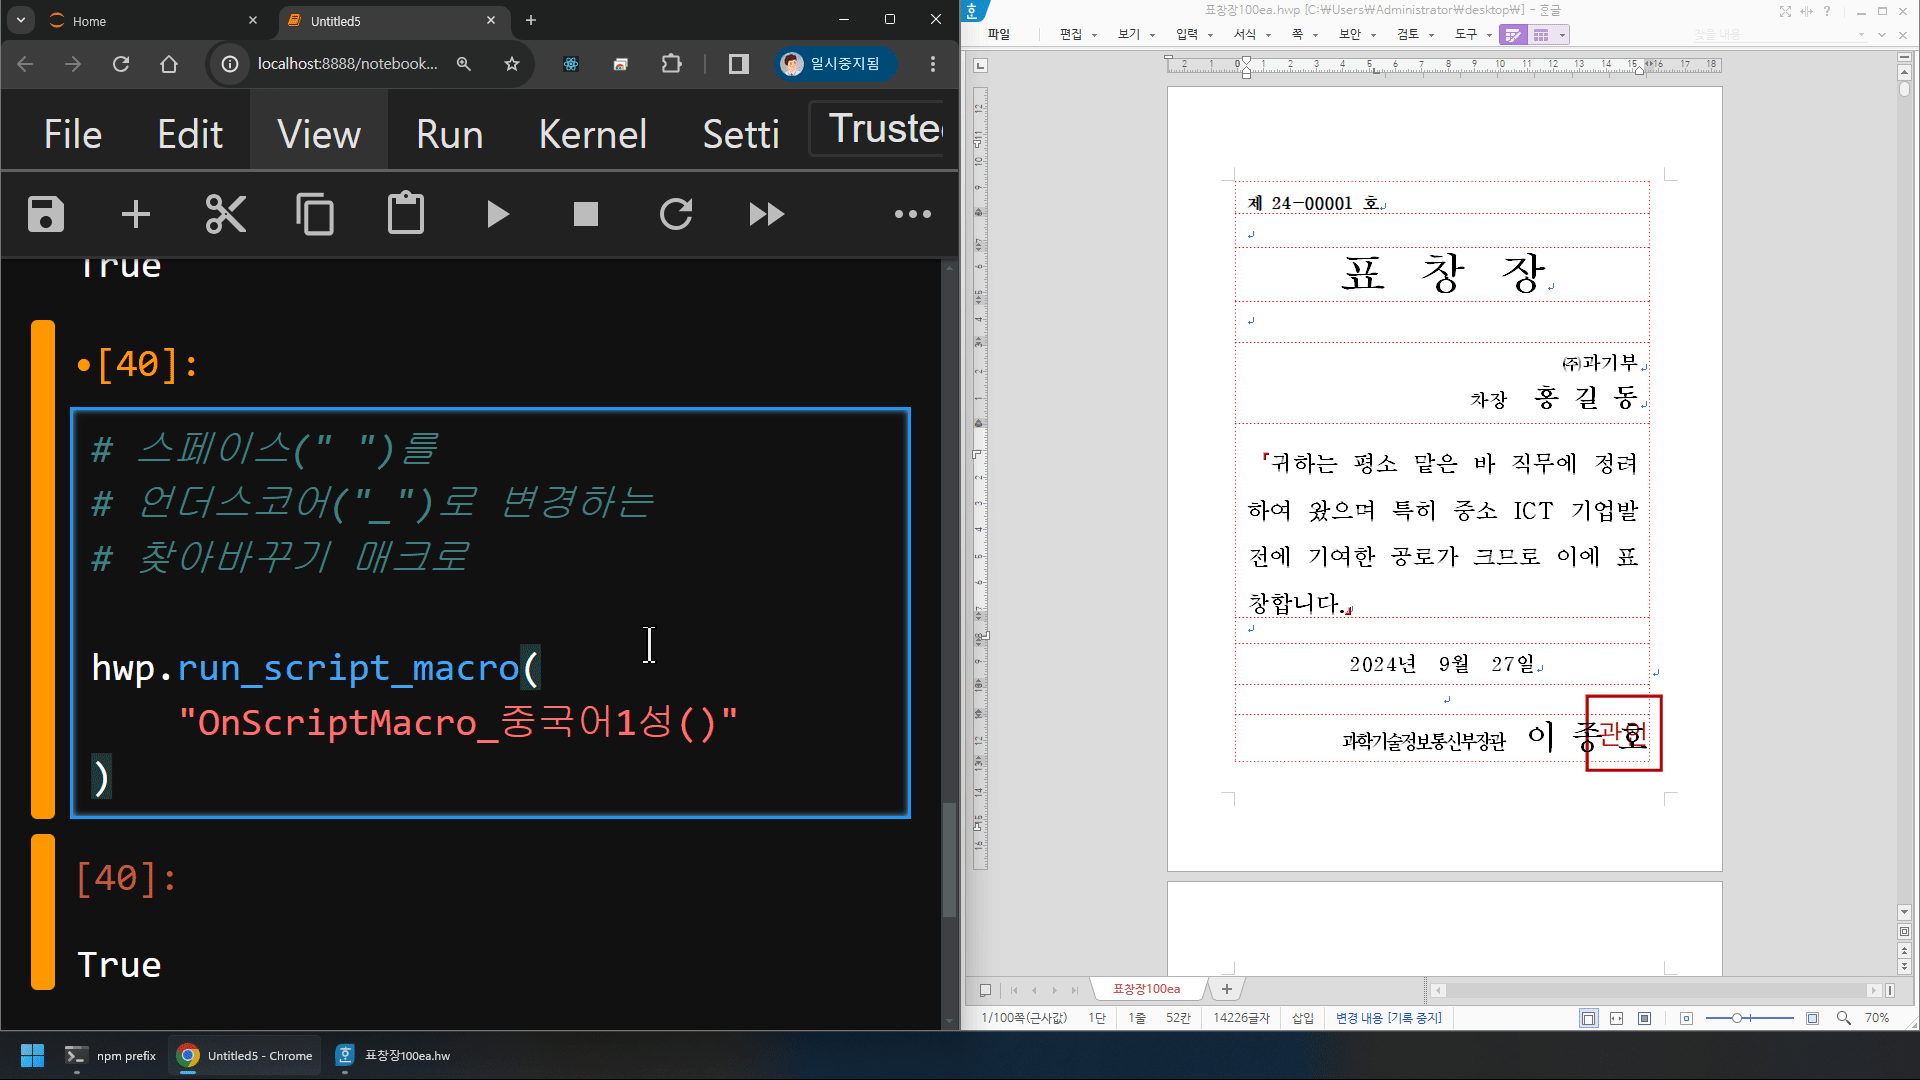This screenshot has height=1080, width=1920.
Task: Save the Jupyter notebook with disk icon
Action: 46,214
